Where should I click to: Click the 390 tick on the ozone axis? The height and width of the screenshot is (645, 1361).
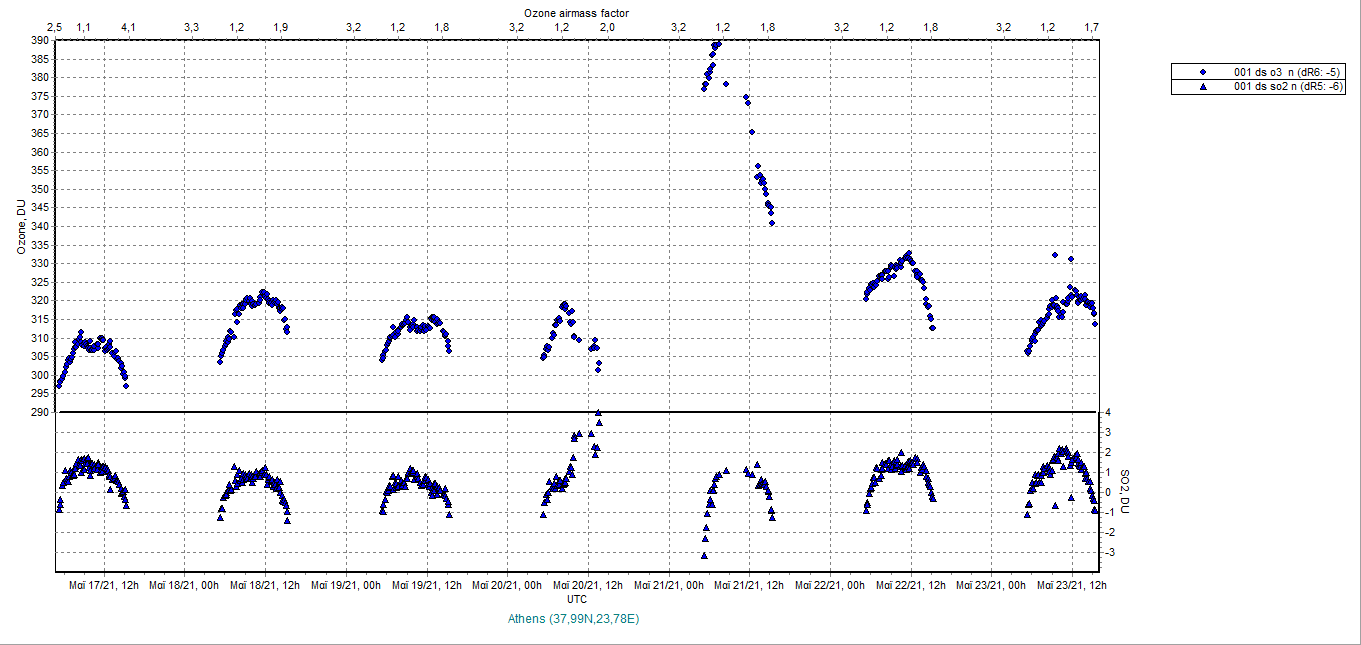(x=38, y=41)
